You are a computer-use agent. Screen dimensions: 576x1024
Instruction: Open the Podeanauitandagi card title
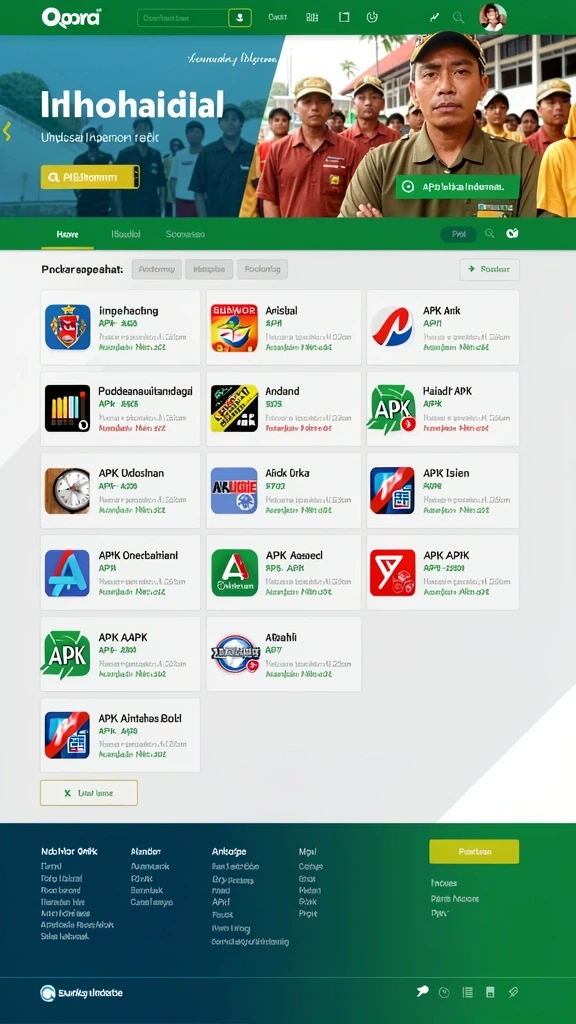[146, 391]
